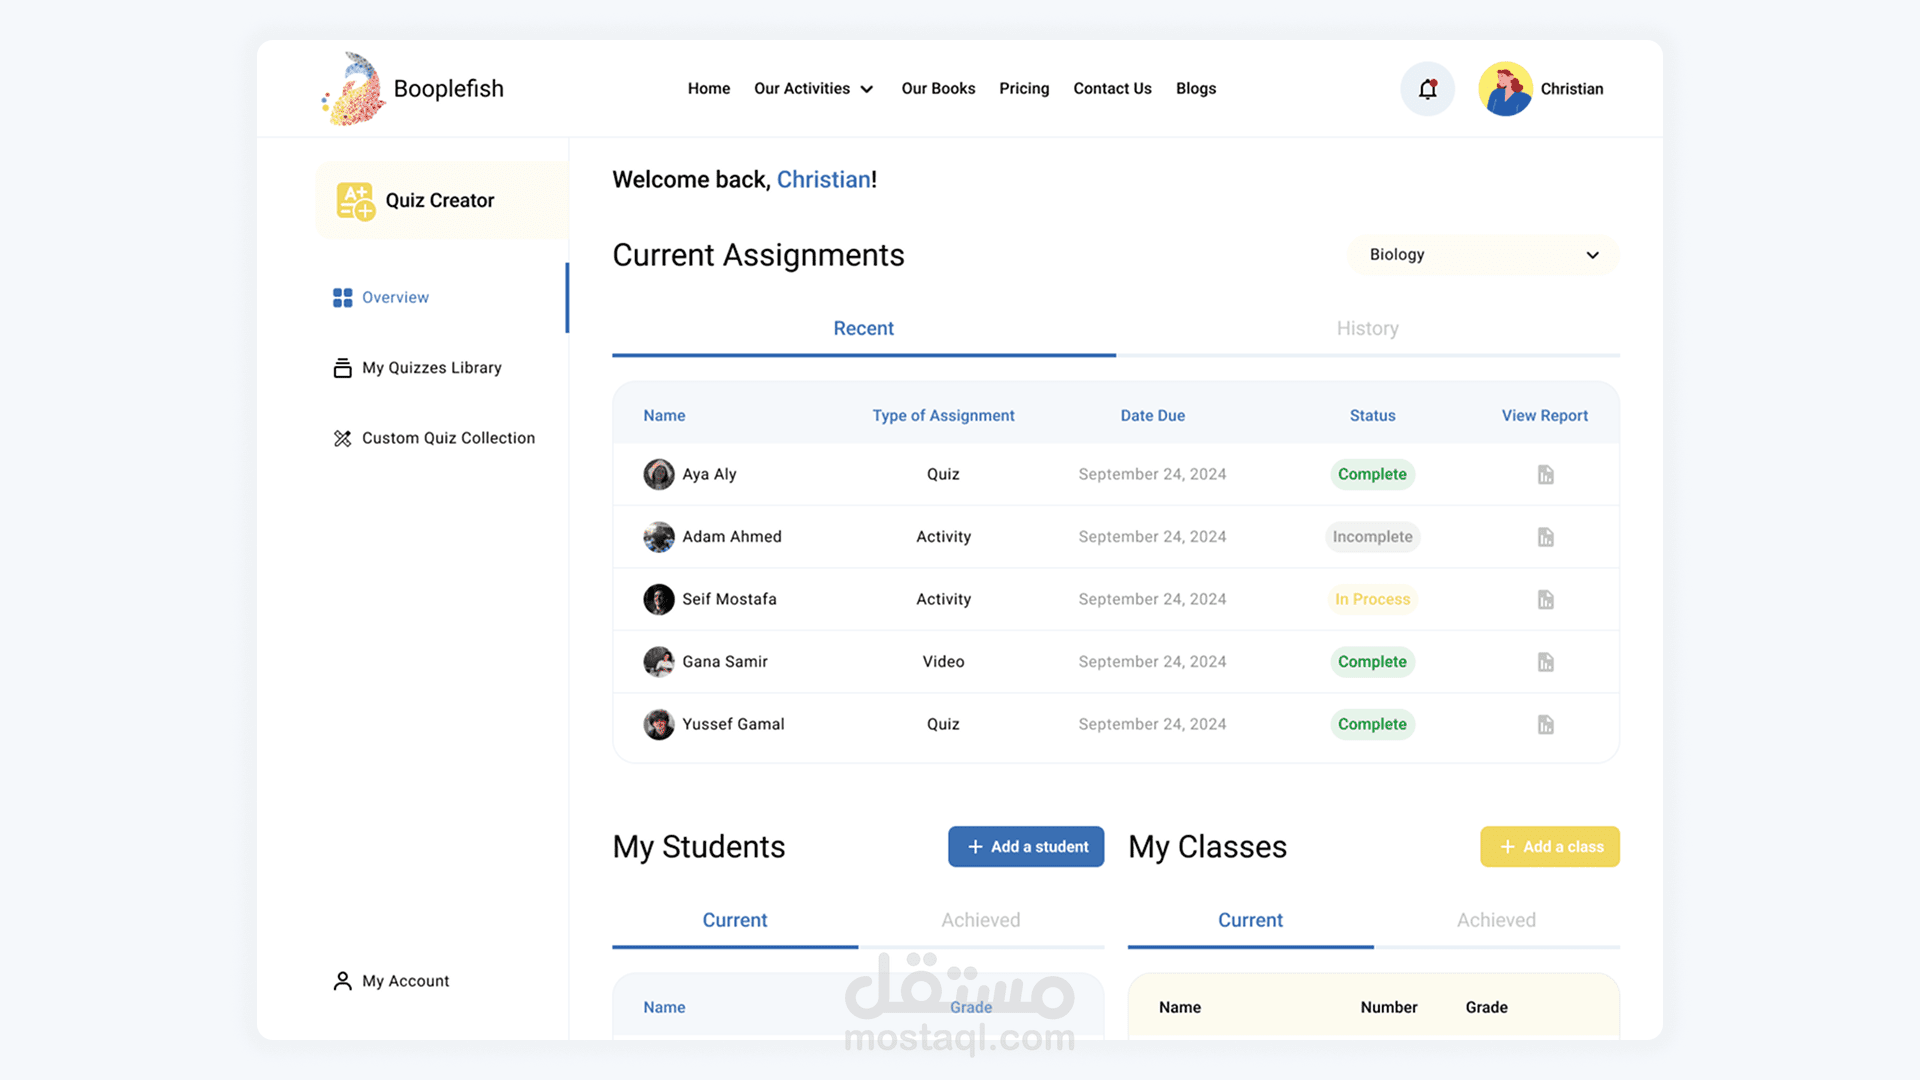Click Christian's profile avatar
The height and width of the screenshot is (1080, 1920).
pos(1505,89)
